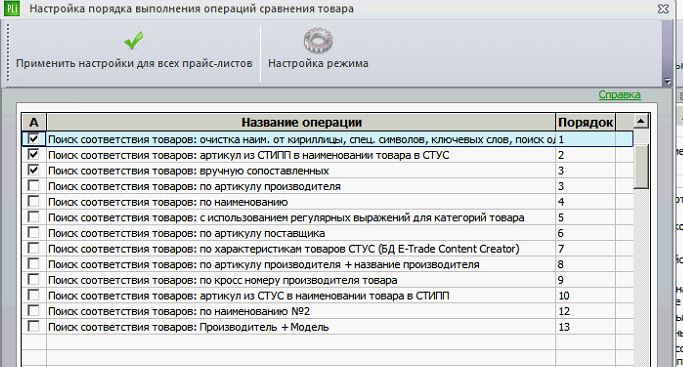Viewport: 683px width, 367px height.
Task: Click order value 2 in Порядок column
Action: click(x=561, y=155)
